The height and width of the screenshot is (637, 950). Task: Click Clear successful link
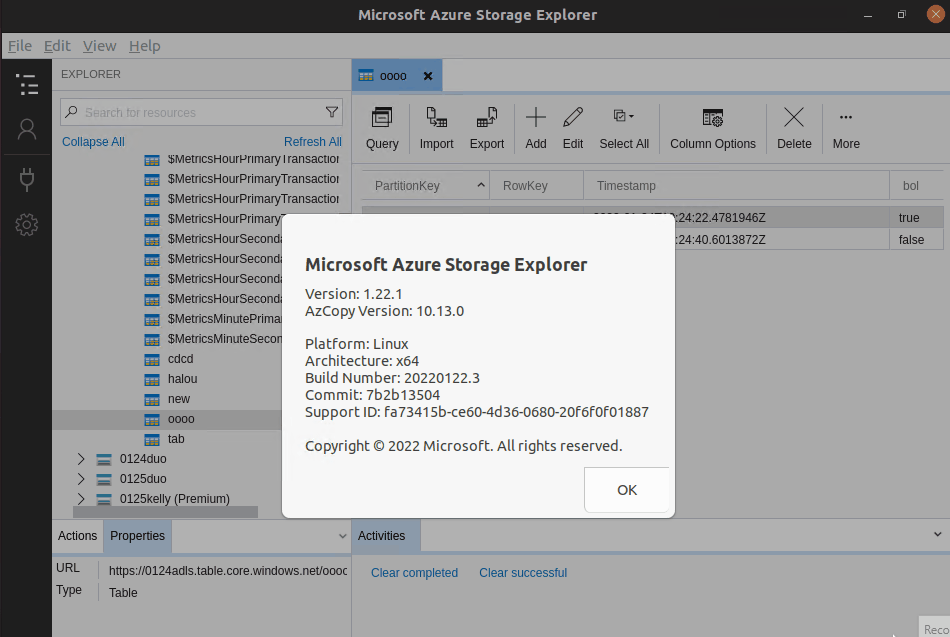(523, 573)
